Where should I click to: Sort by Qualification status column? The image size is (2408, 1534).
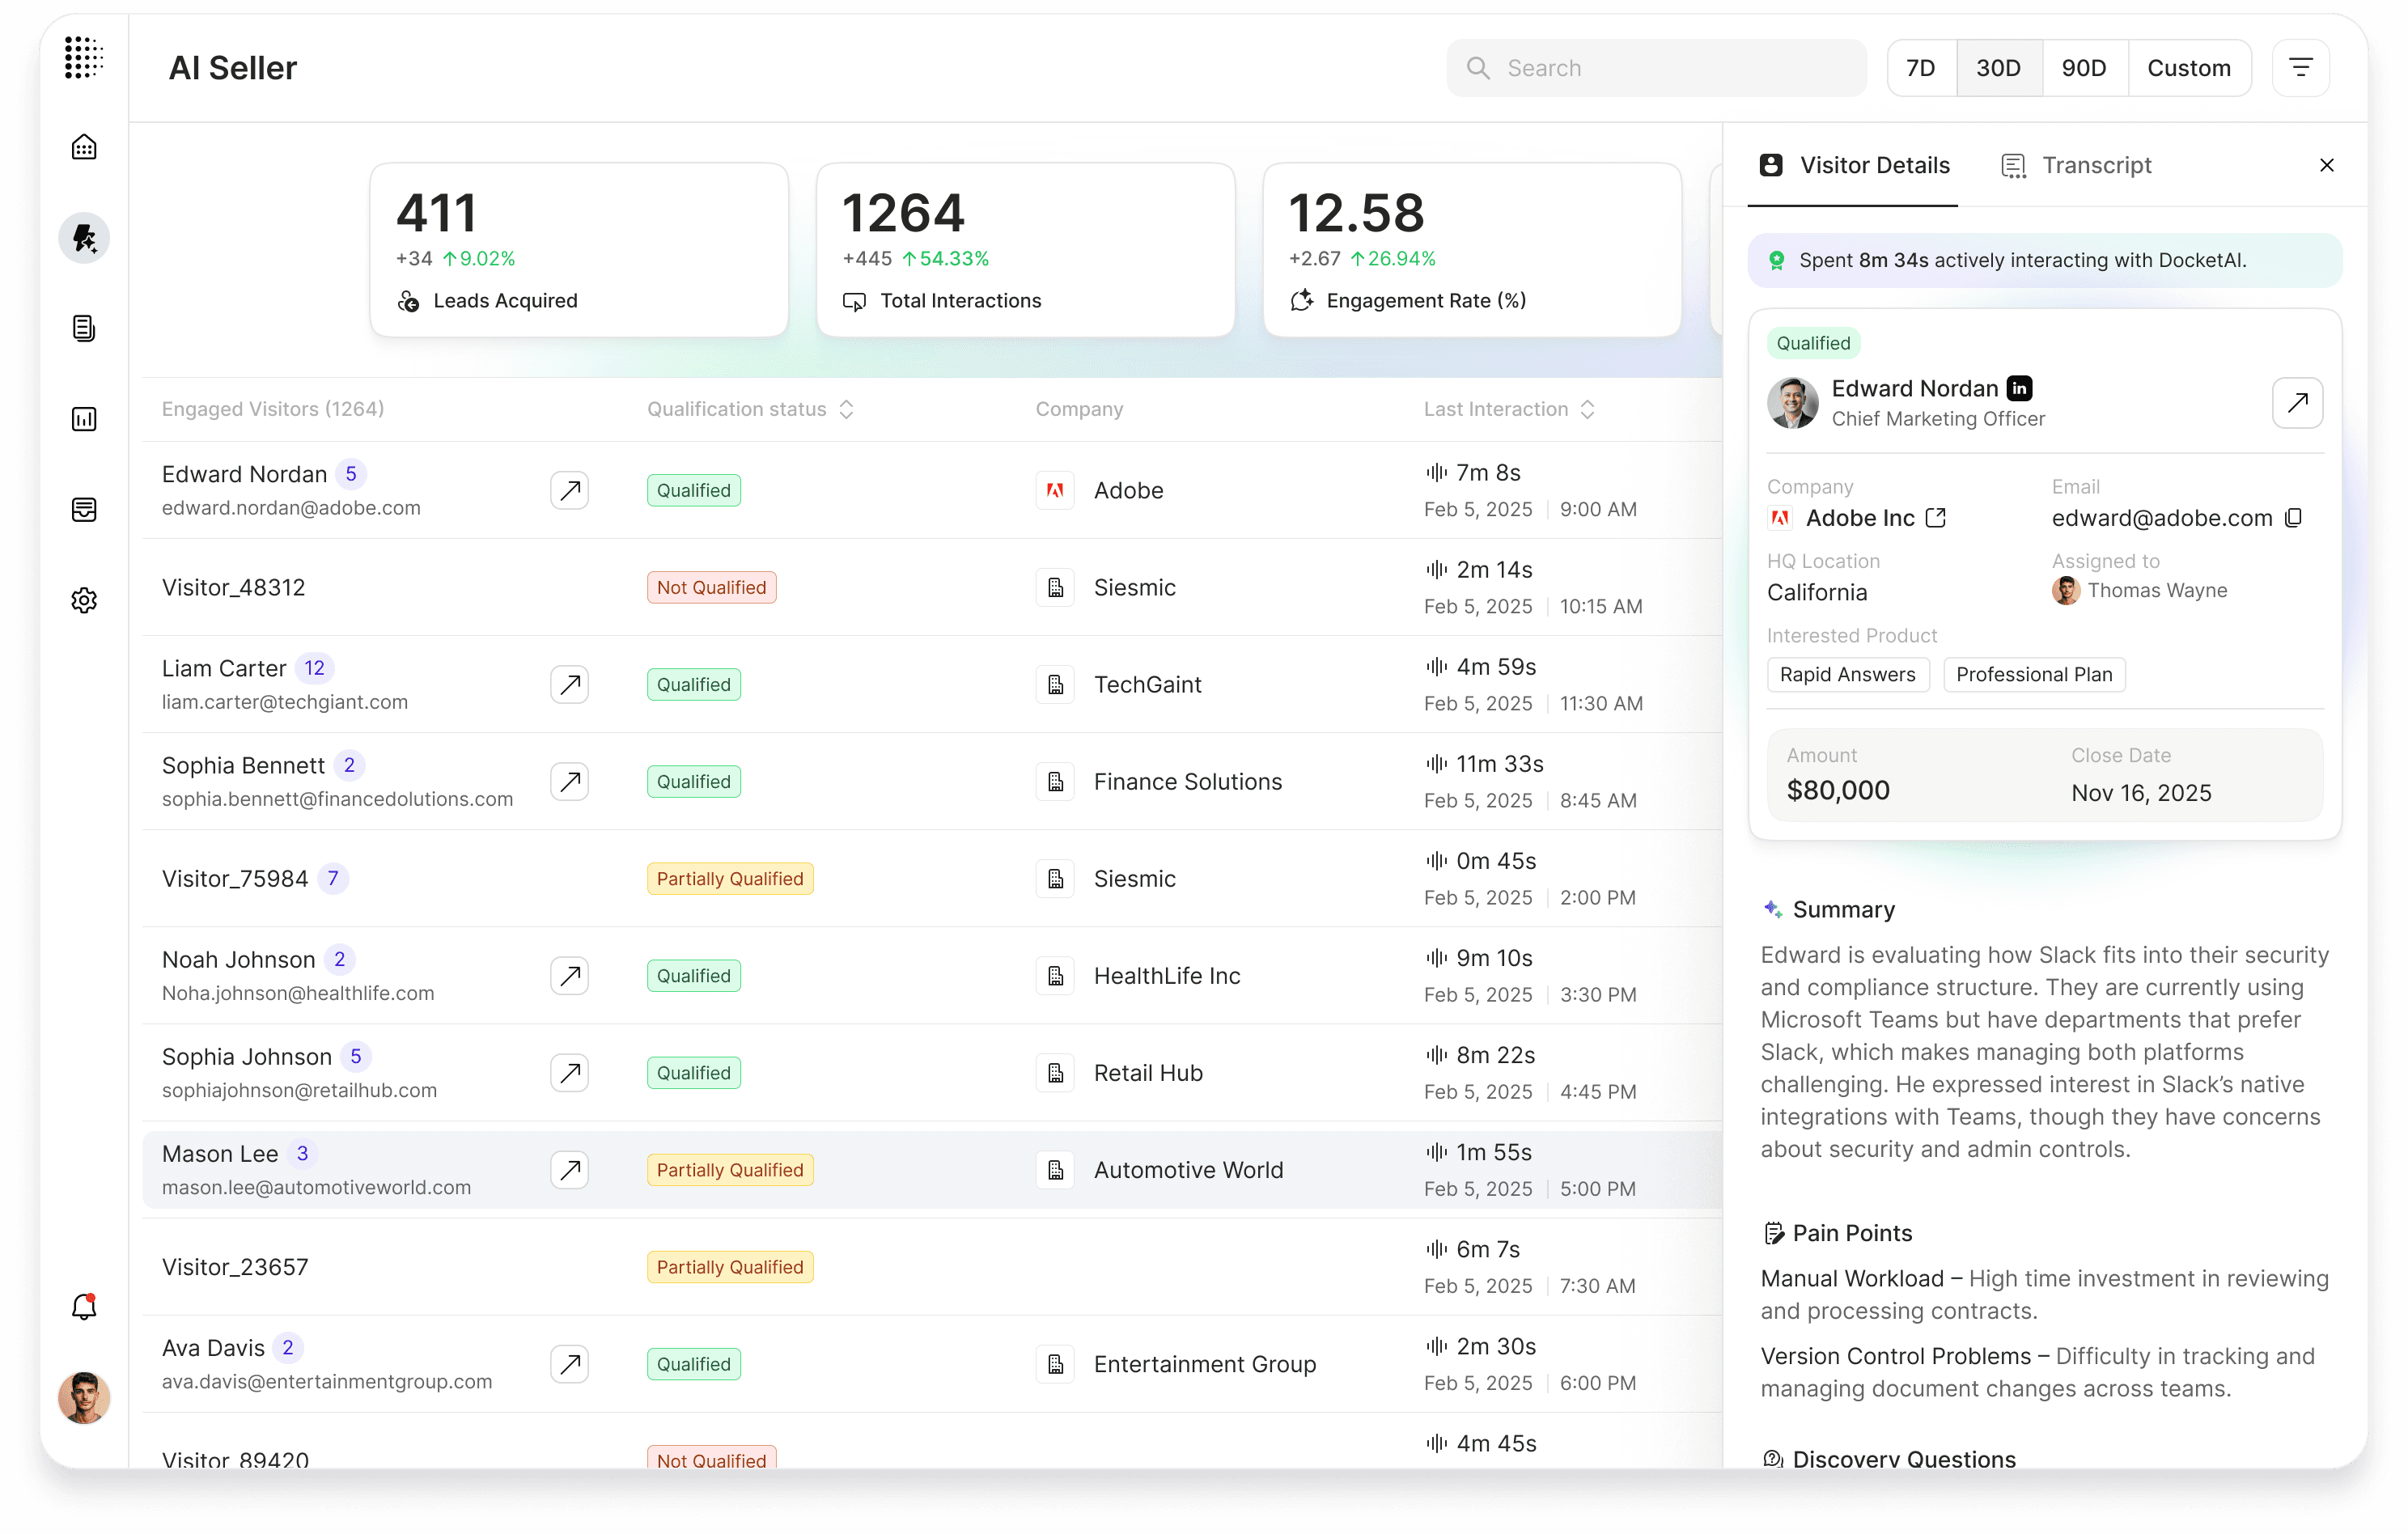pos(846,409)
